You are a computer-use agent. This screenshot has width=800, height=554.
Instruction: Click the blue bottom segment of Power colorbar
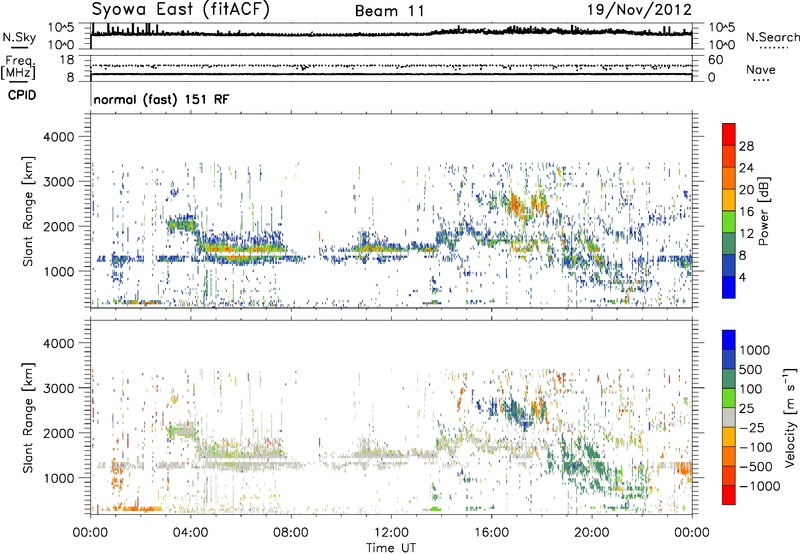point(729,287)
